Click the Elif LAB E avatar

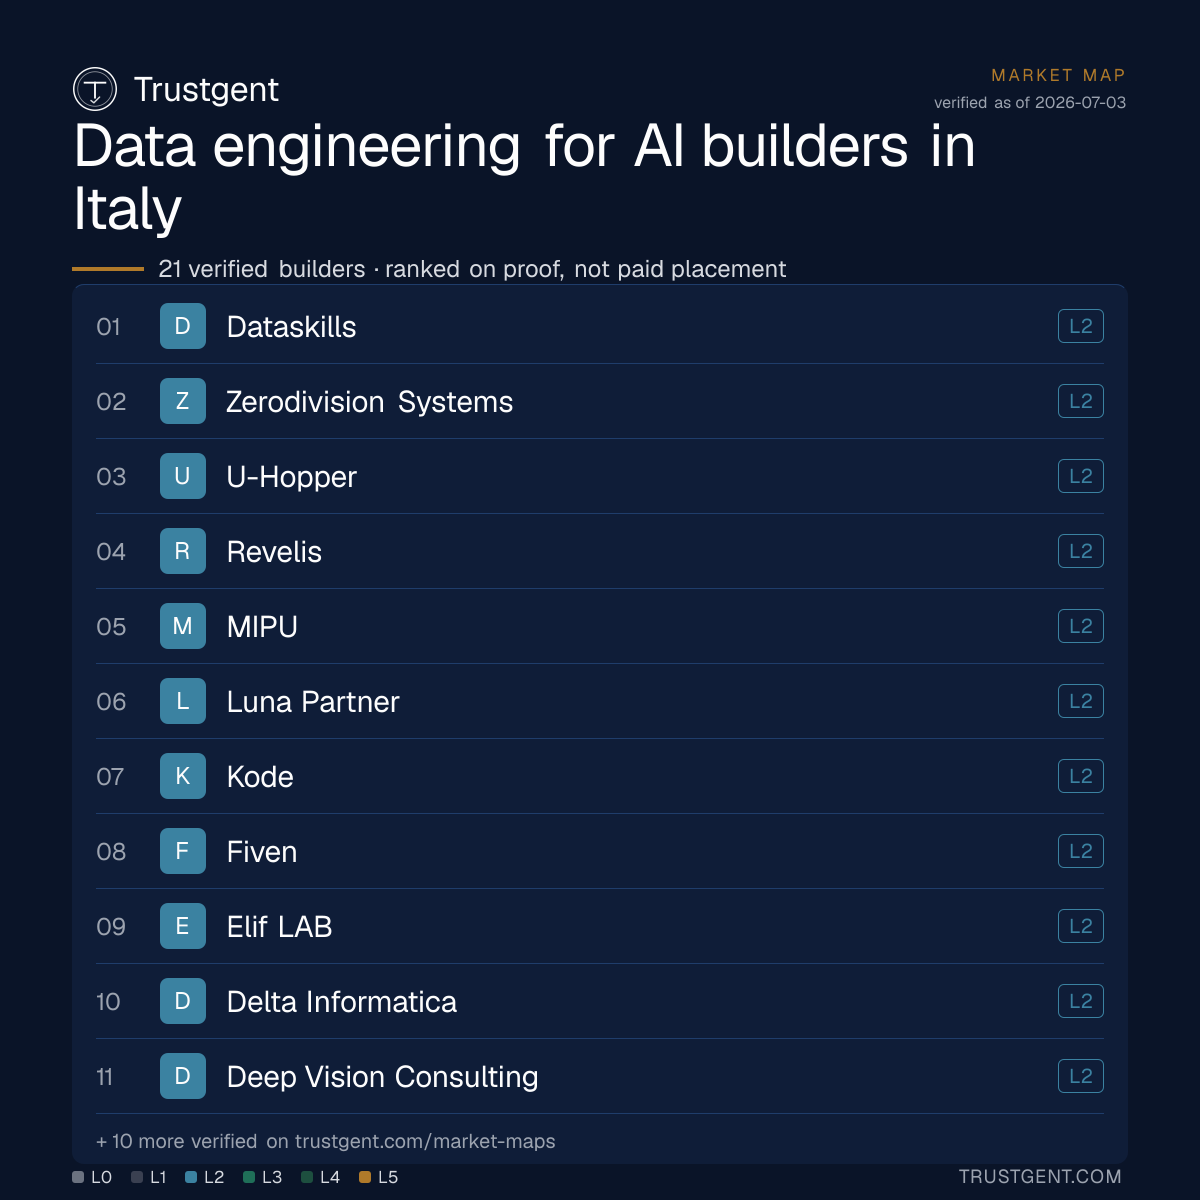(x=183, y=926)
